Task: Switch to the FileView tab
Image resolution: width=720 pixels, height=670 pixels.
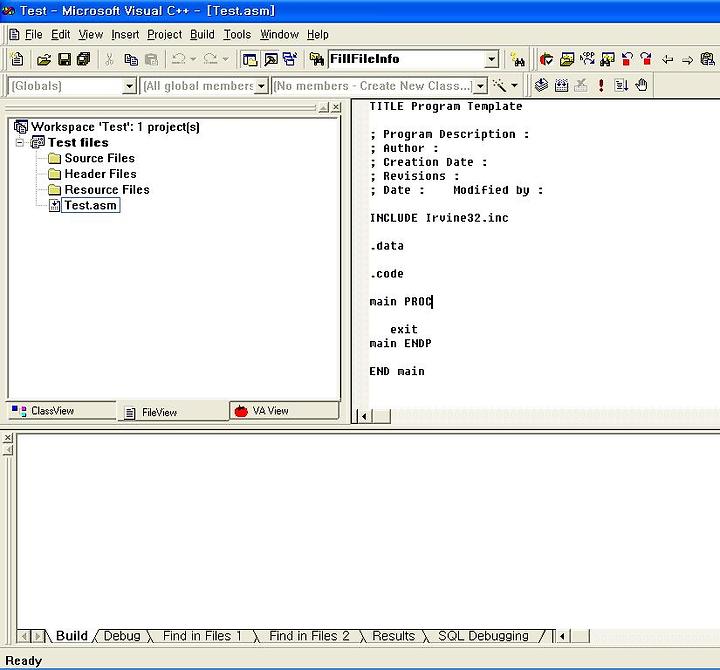Action: (x=173, y=412)
